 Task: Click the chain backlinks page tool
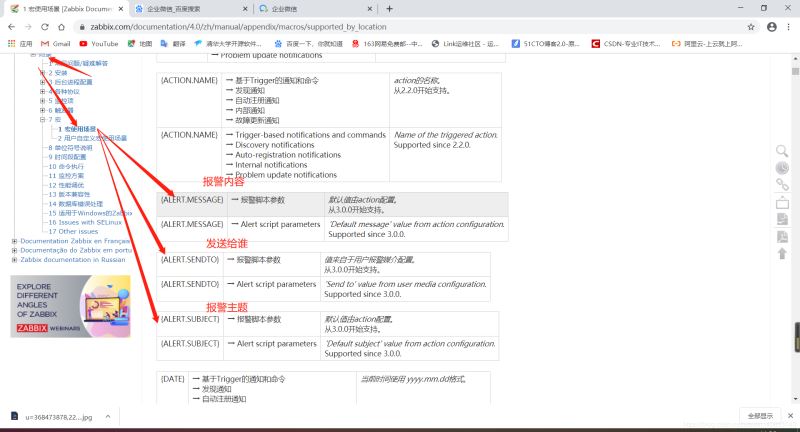782,185
